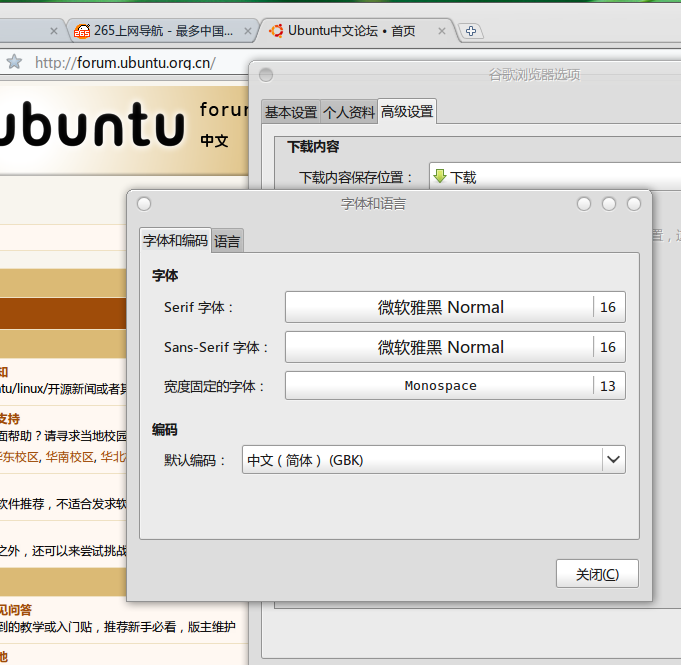Click the 字体 section heading
681x665 pixels.
165,275
